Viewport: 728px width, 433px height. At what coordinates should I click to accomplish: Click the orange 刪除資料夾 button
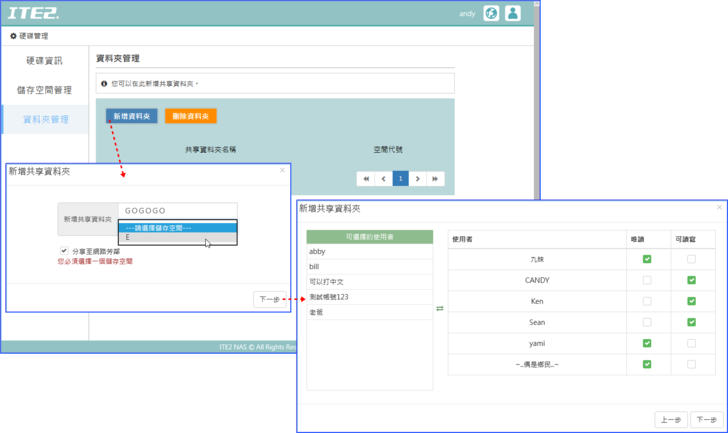click(190, 116)
